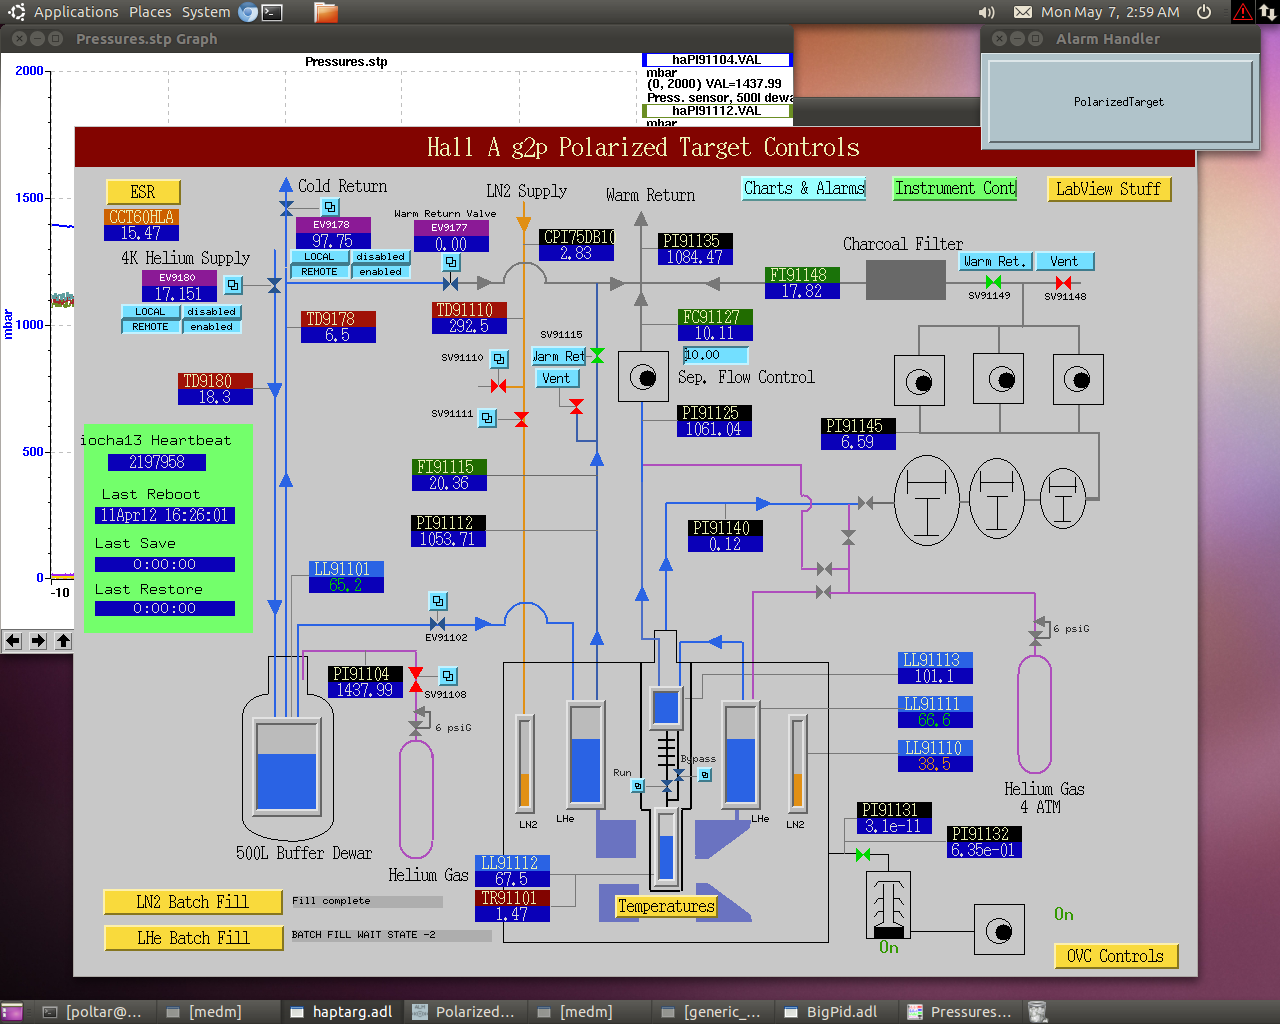Switch to Pressures taskbar window

961,1012
